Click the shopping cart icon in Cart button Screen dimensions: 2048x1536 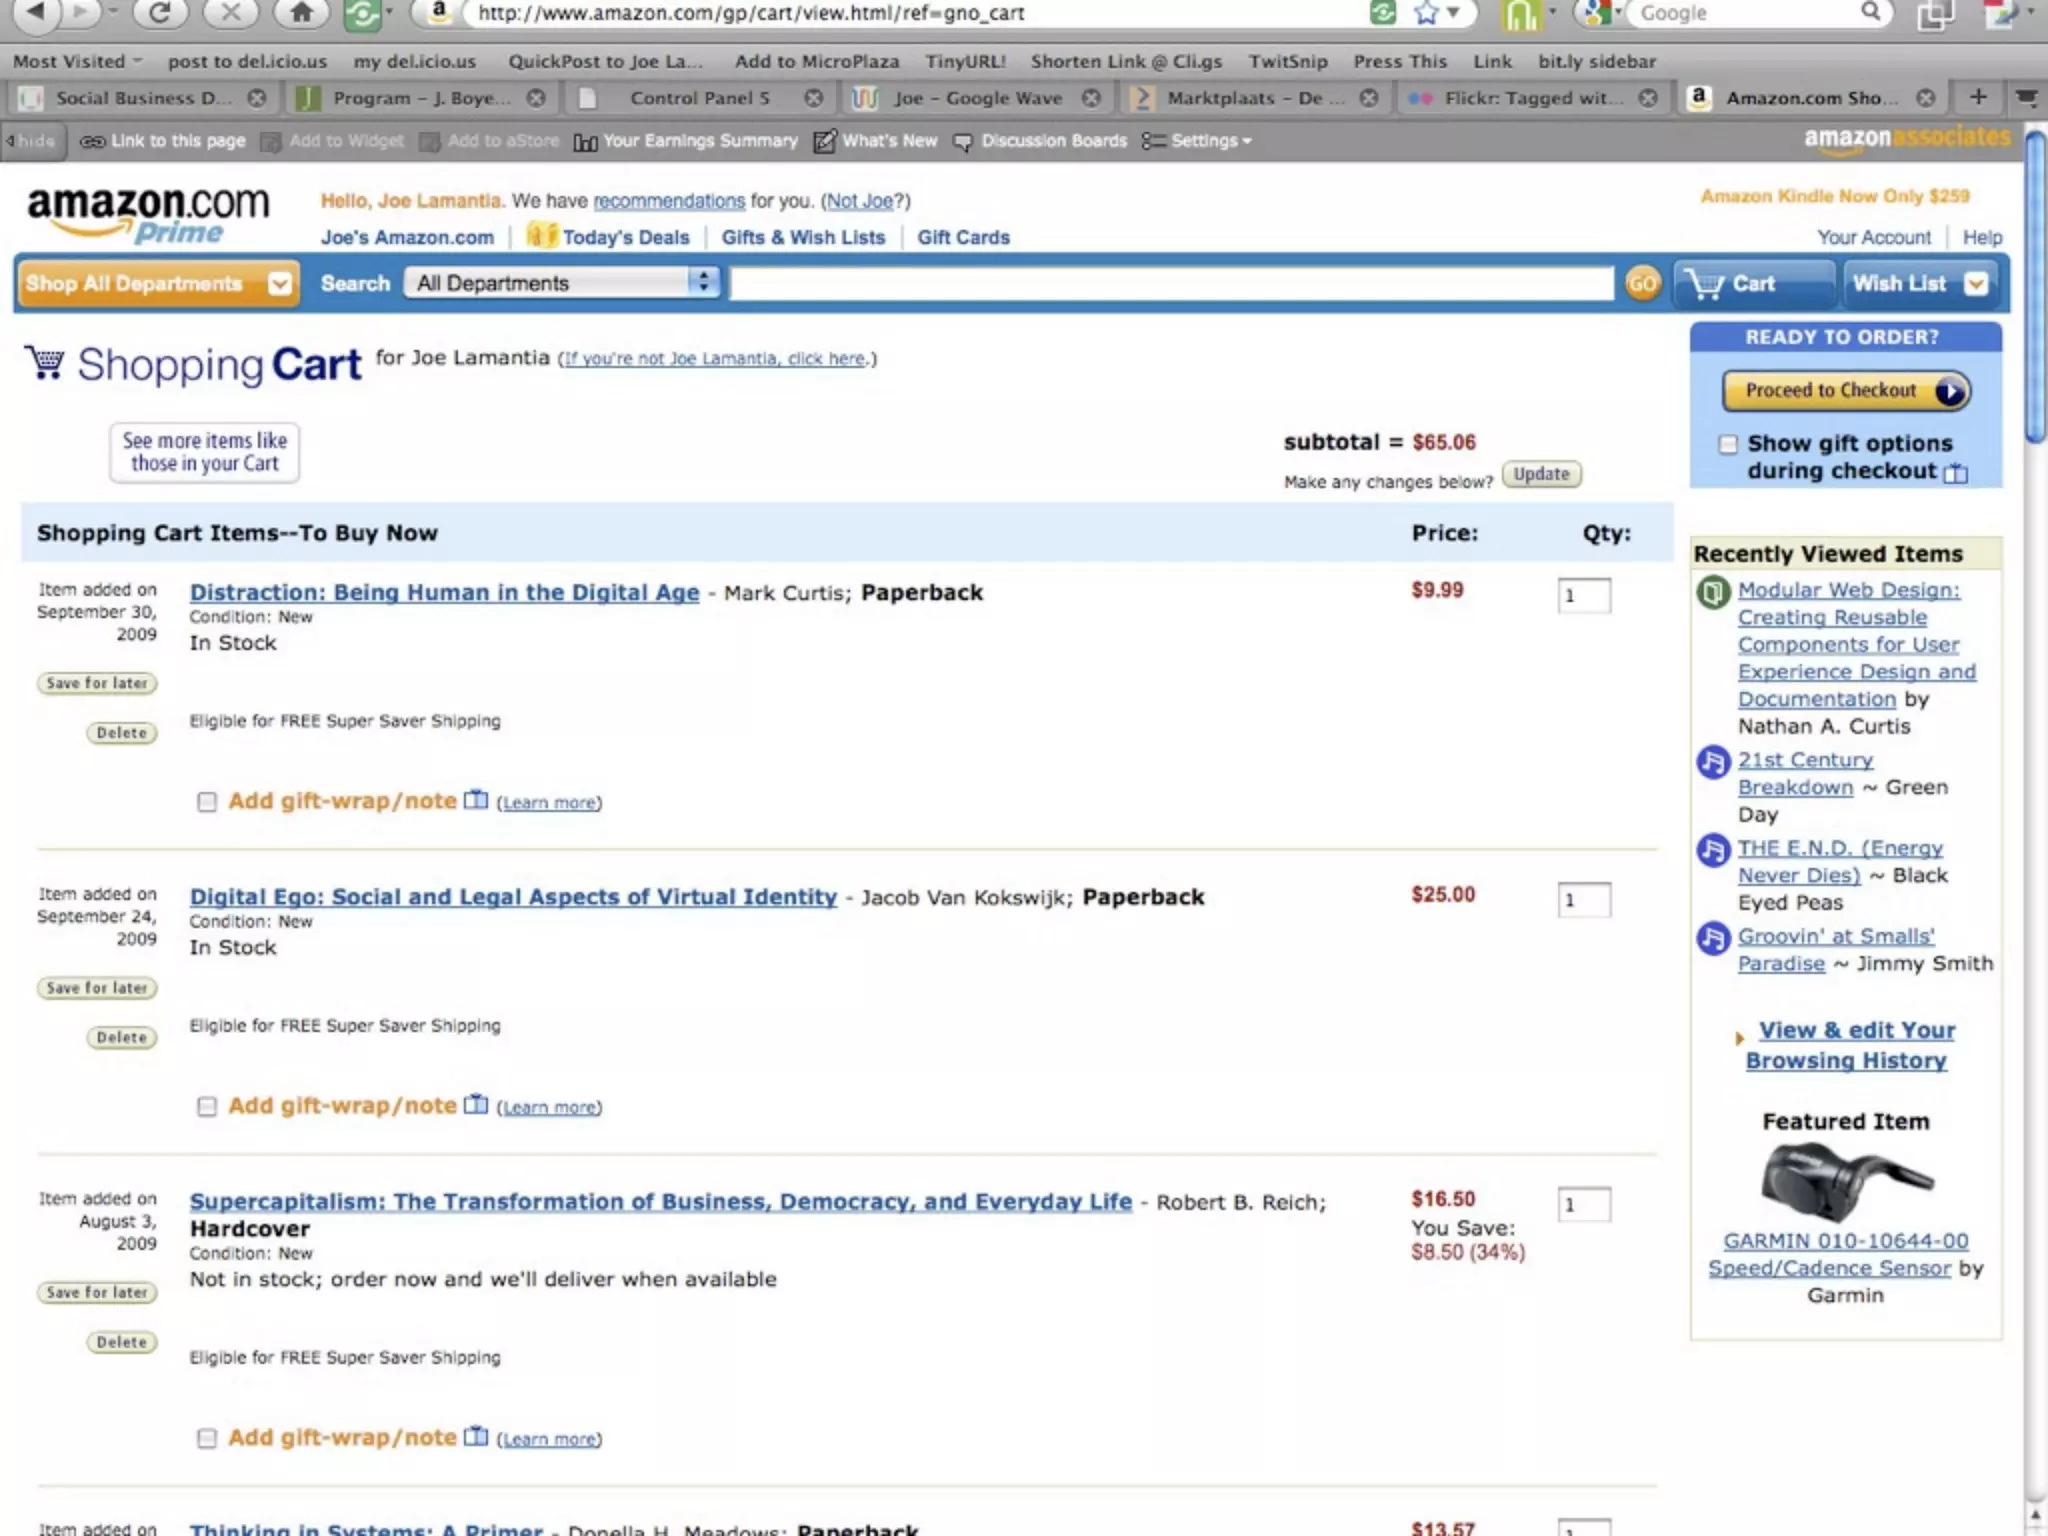click(1703, 284)
